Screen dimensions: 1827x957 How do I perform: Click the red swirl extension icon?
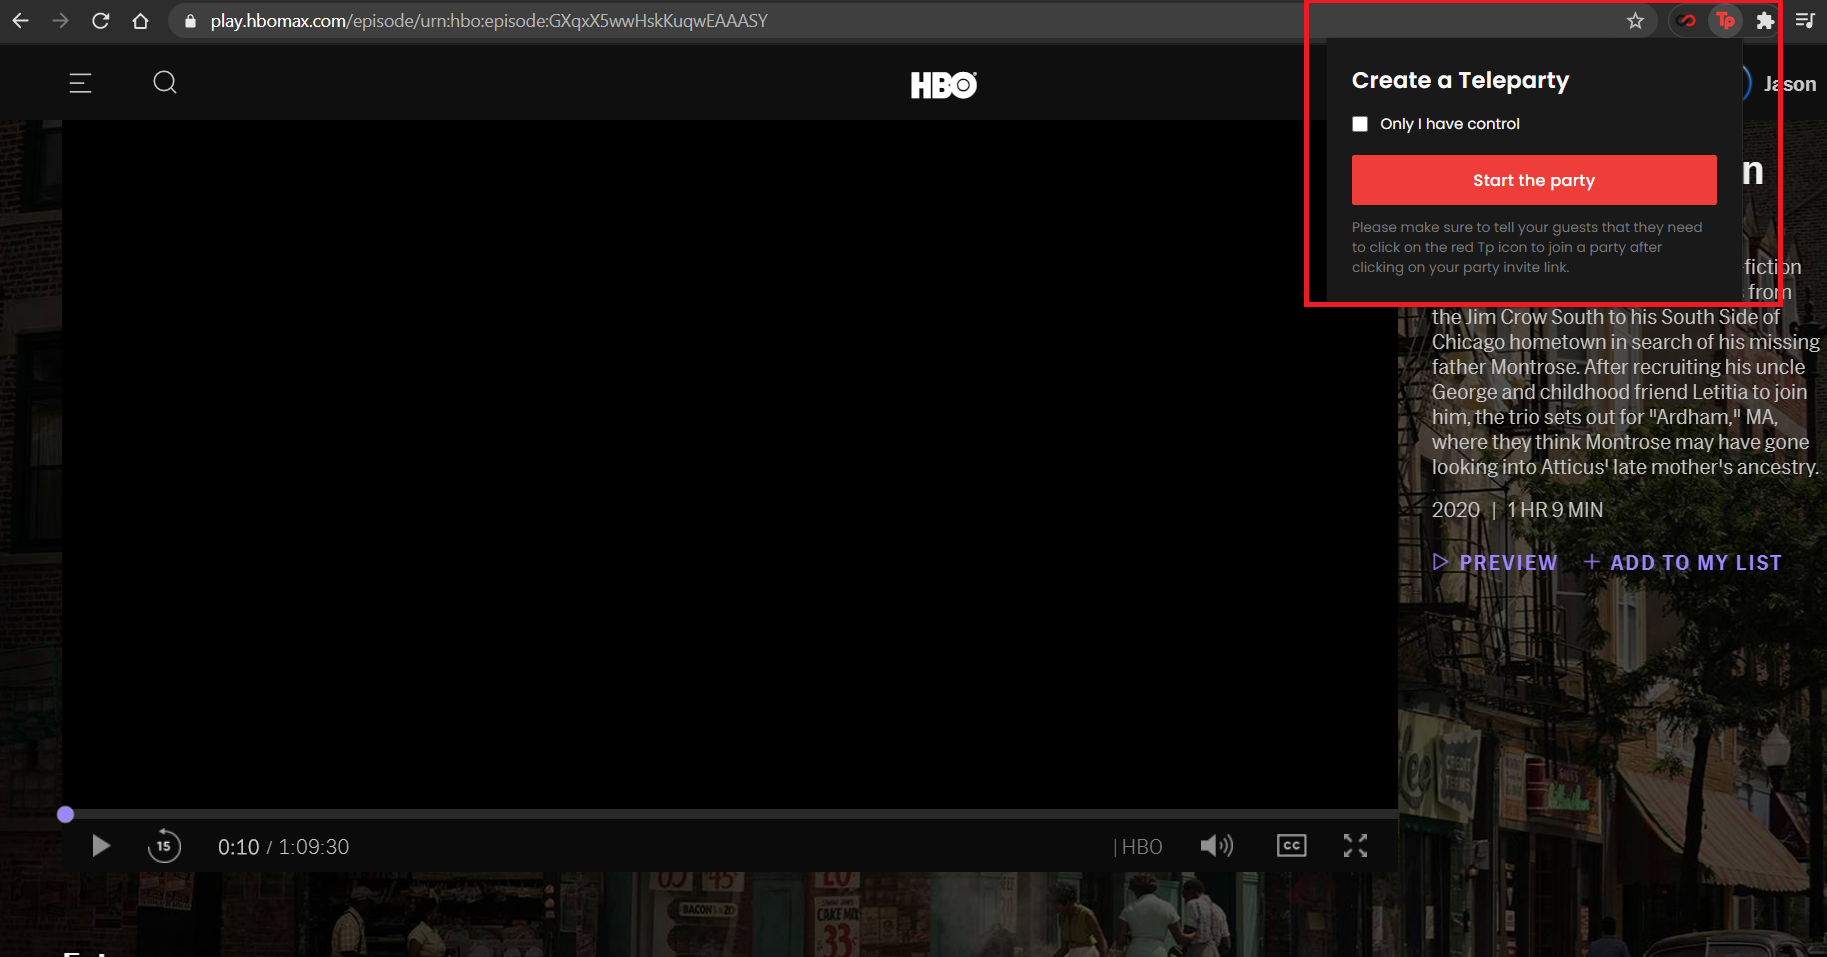[x=1687, y=20]
